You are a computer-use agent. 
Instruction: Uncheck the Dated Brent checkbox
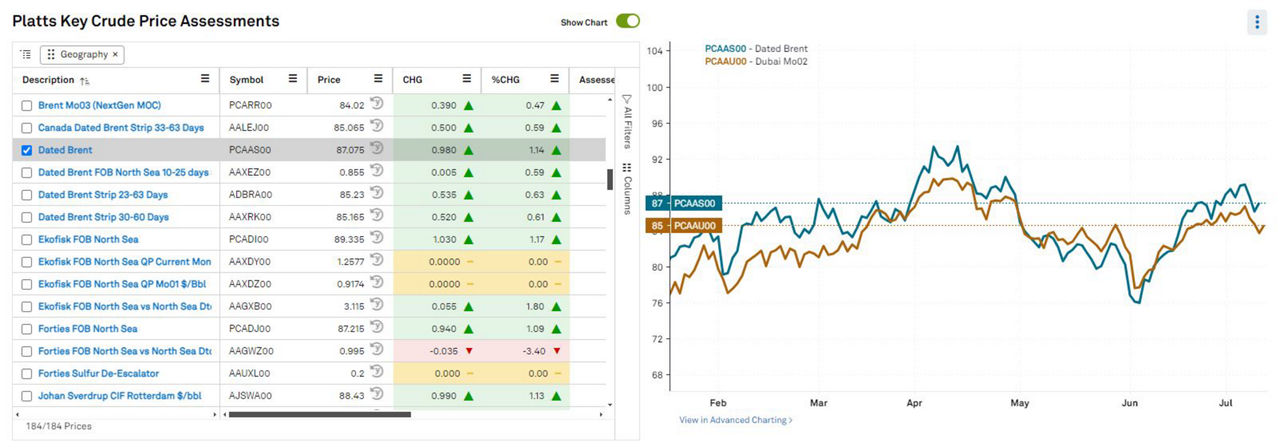27,150
